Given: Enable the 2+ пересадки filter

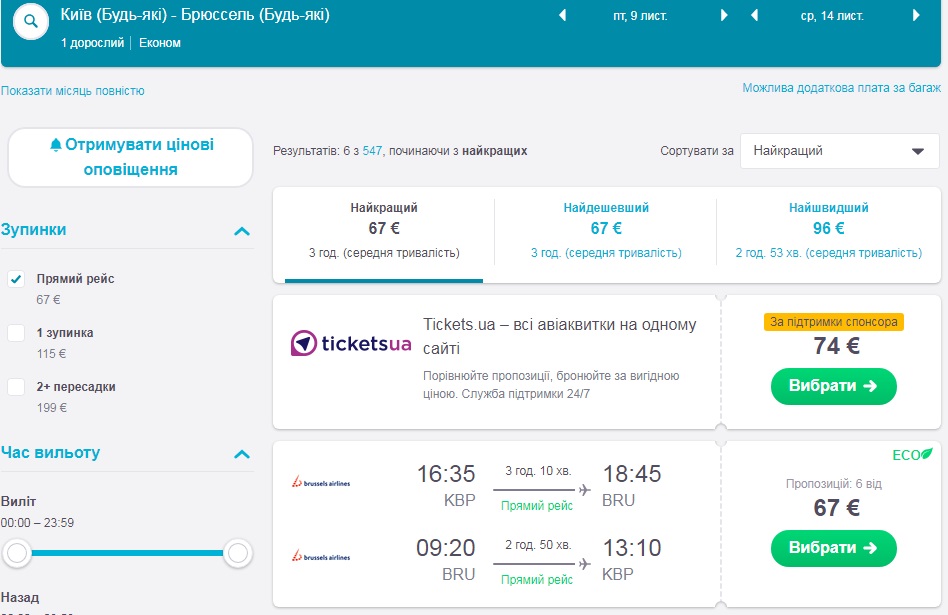Looking at the screenshot, I should click(x=16, y=387).
